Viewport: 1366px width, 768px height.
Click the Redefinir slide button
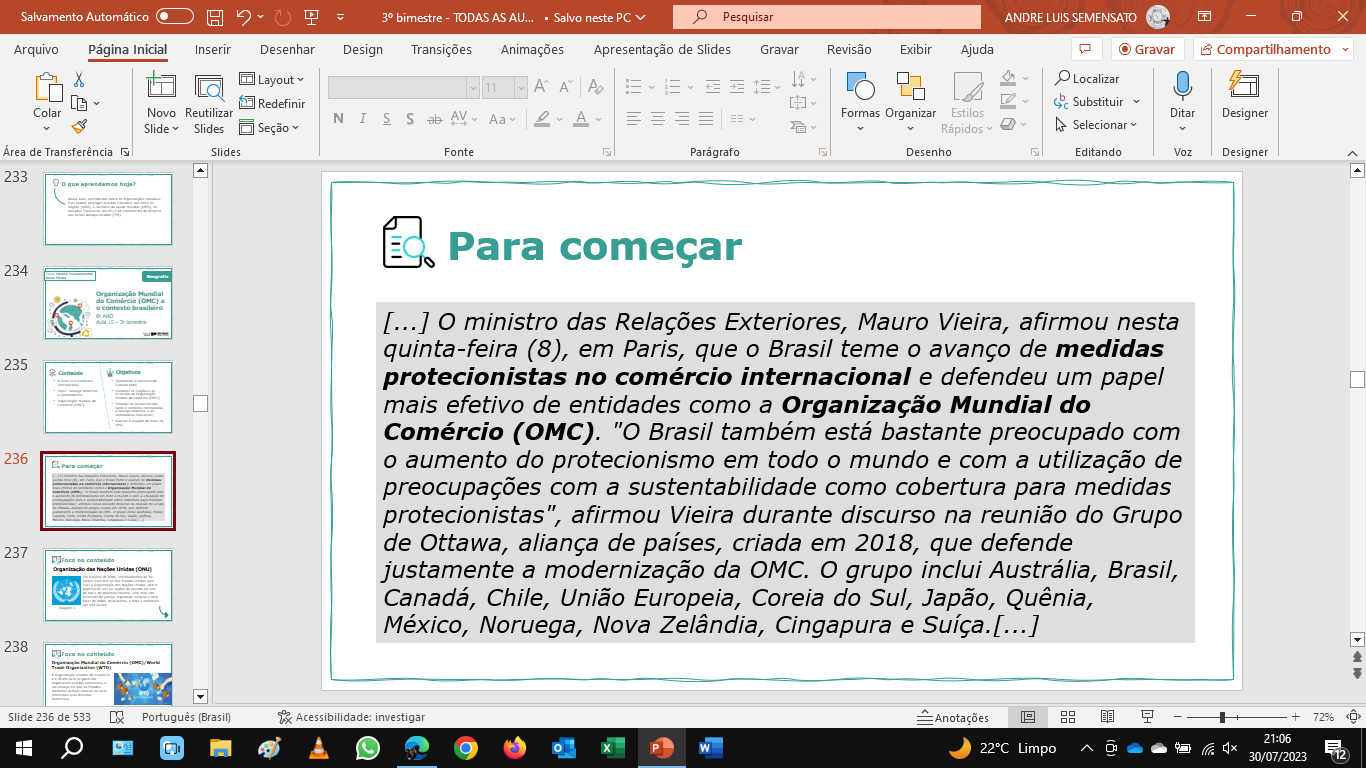(273, 104)
